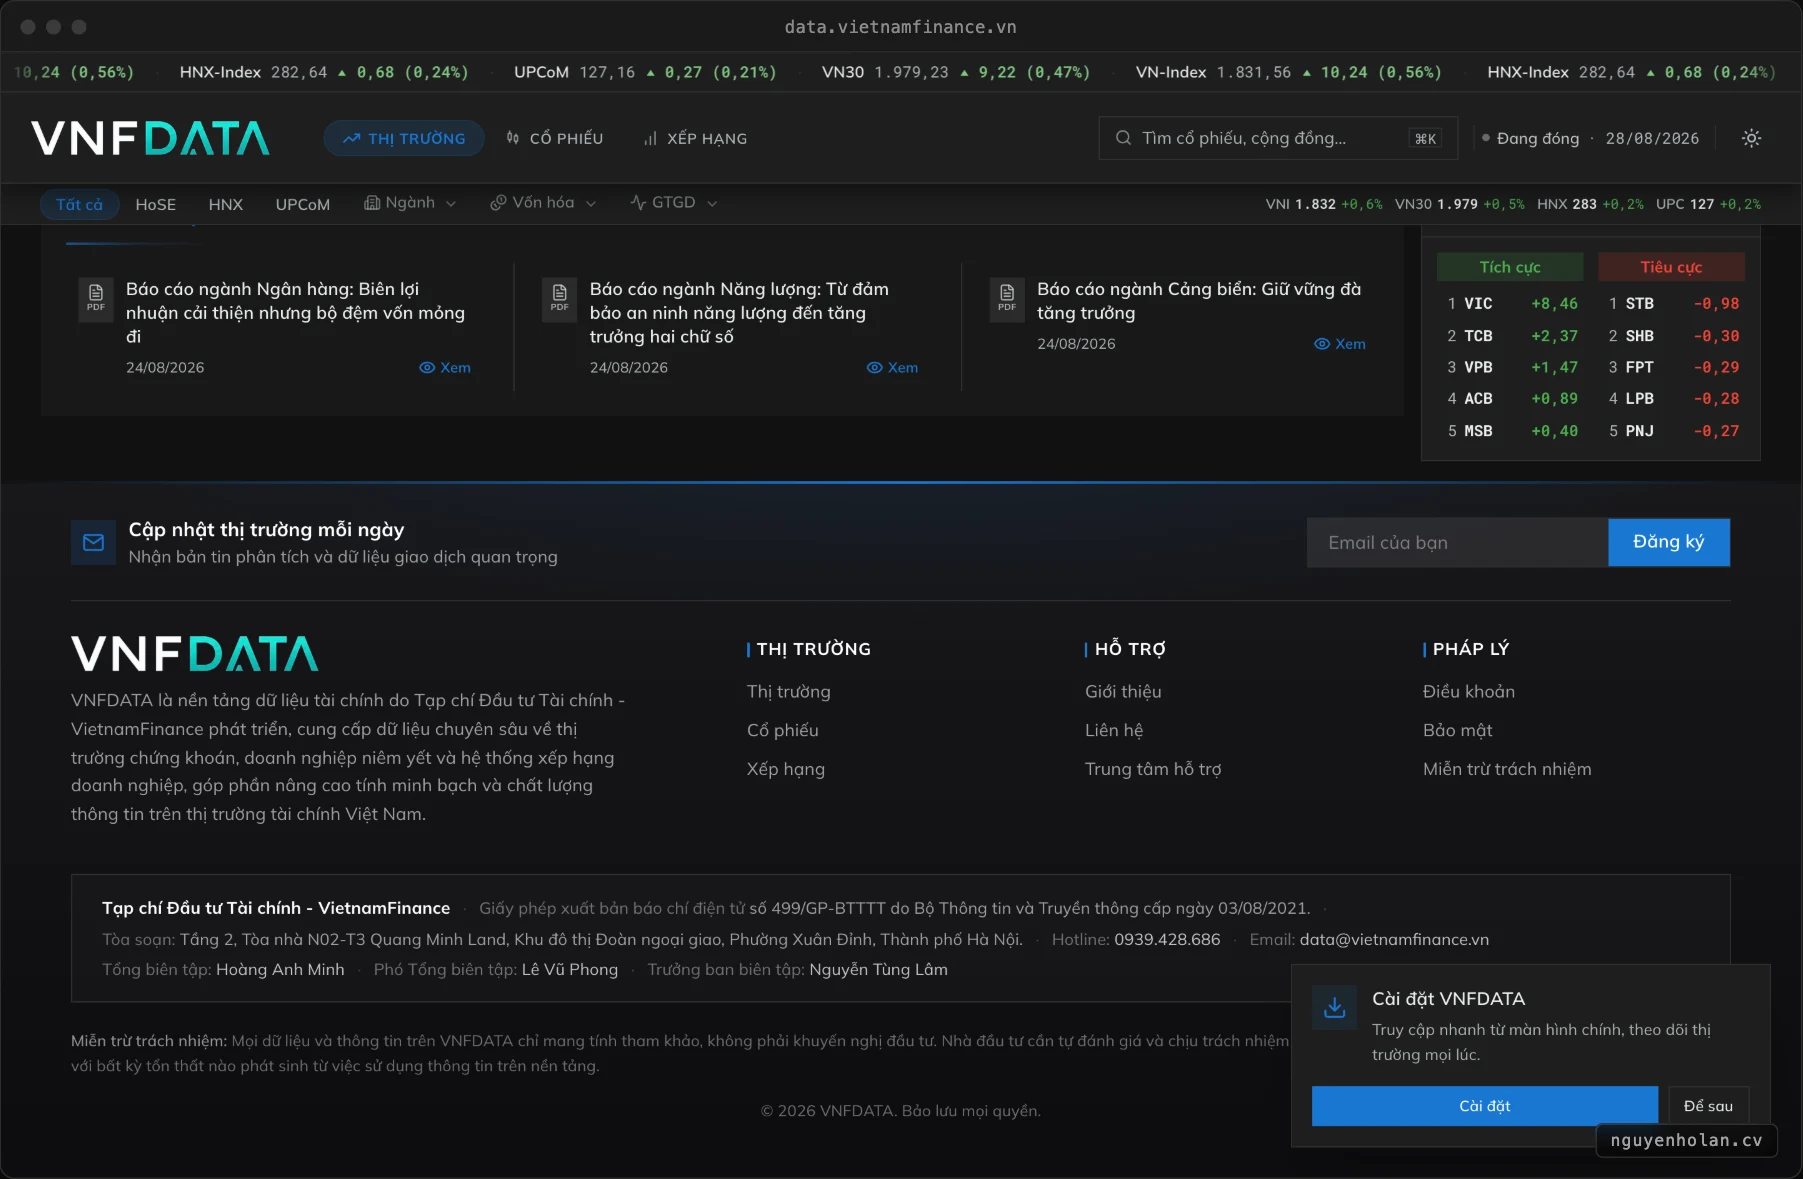View the Cảng biển report via Xem
1803x1179 pixels.
1340,343
